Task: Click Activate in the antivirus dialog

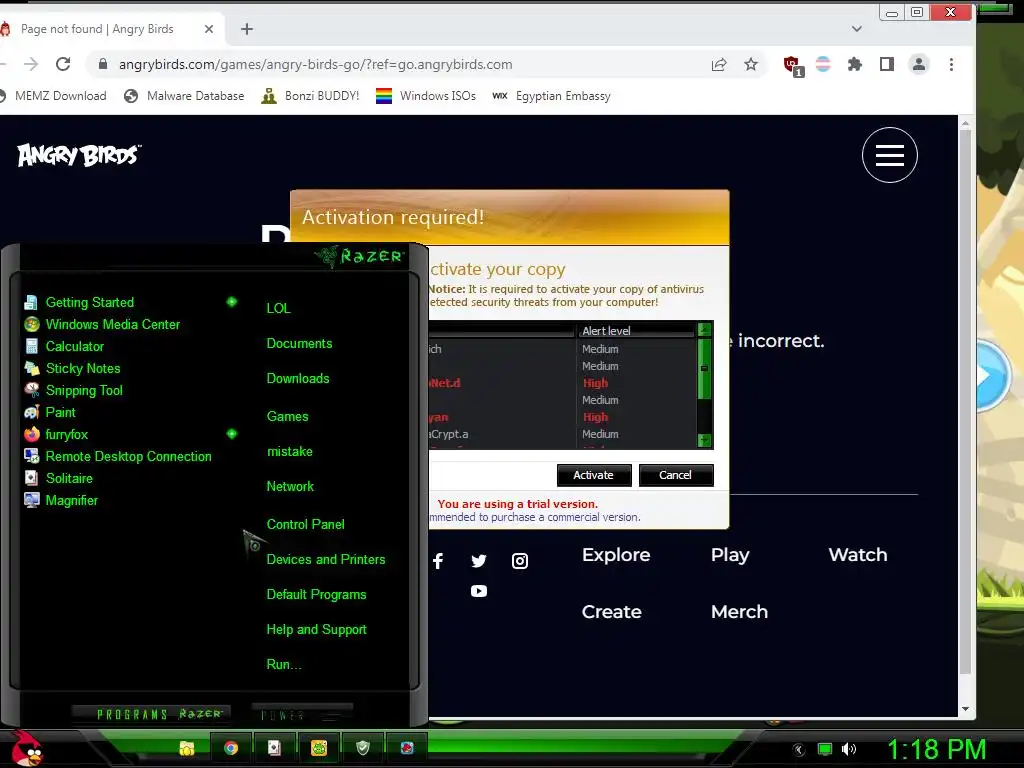Action: coord(594,475)
